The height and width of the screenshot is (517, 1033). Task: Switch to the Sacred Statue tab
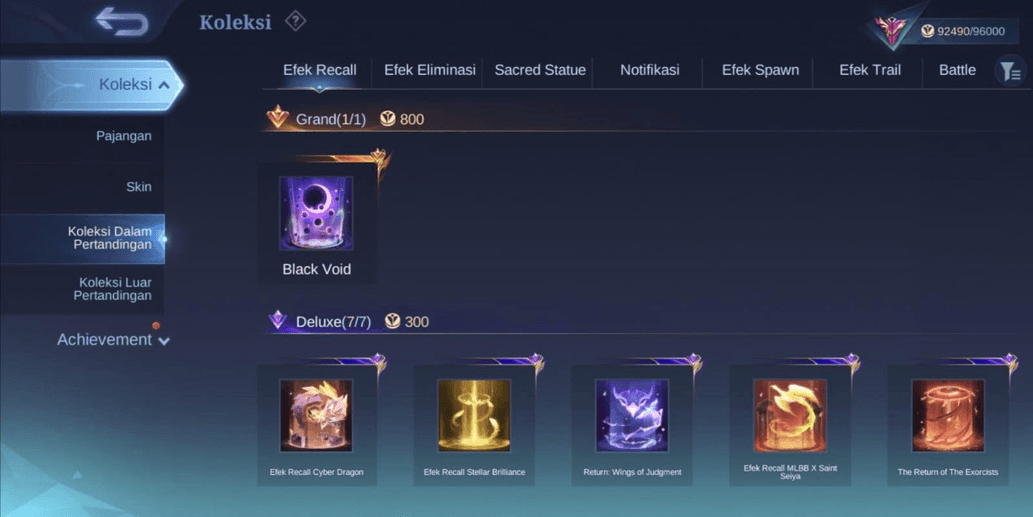coord(540,70)
